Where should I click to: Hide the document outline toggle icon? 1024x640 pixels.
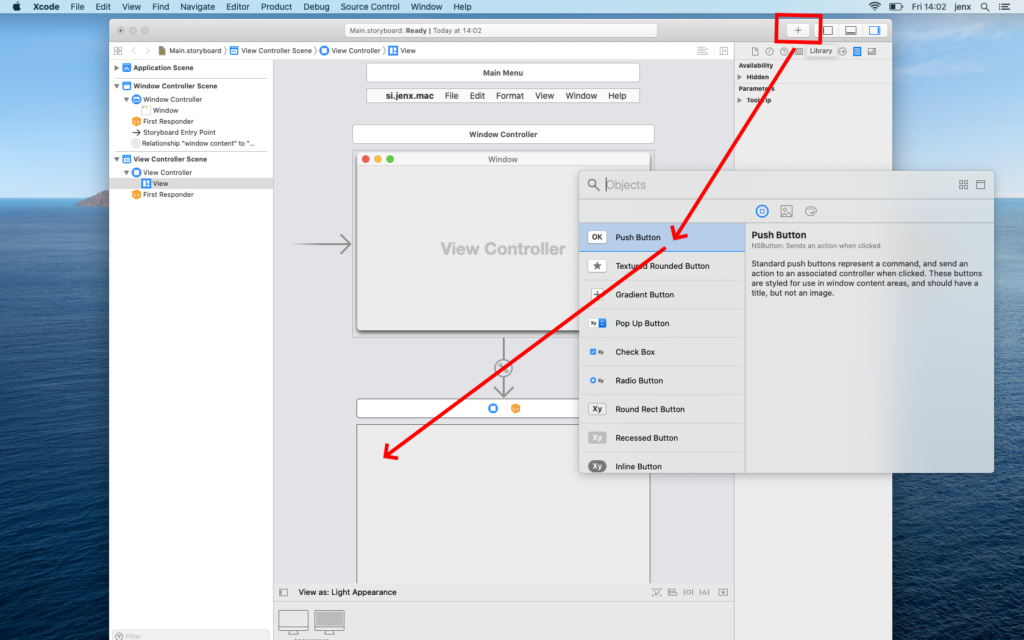[283, 592]
